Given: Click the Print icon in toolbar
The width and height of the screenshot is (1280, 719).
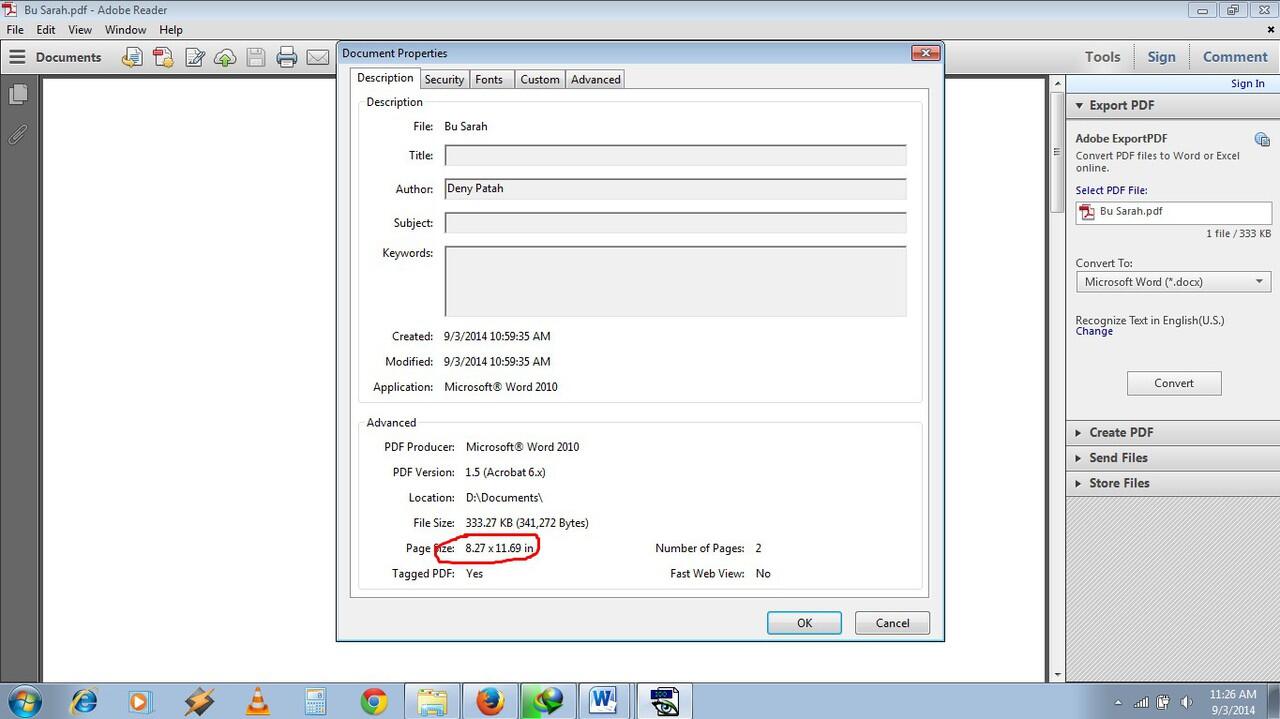Looking at the screenshot, I should point(287,57).
